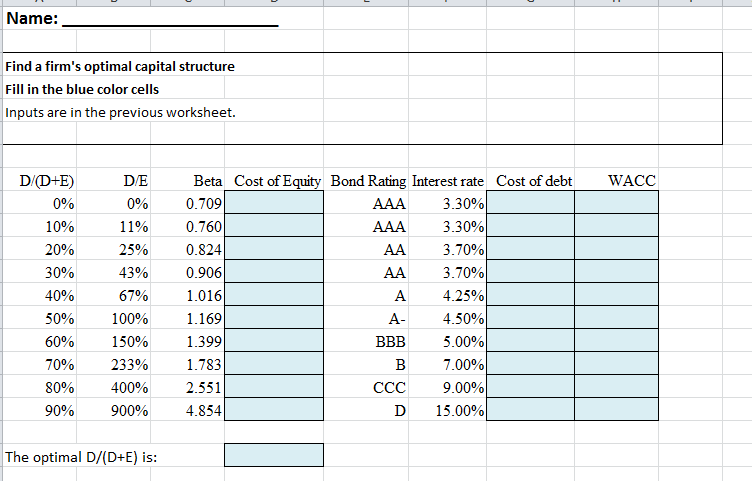Click the 'Interest rate' header
The width and height of the screenshot is (752, 481).
tap(448, 181)
